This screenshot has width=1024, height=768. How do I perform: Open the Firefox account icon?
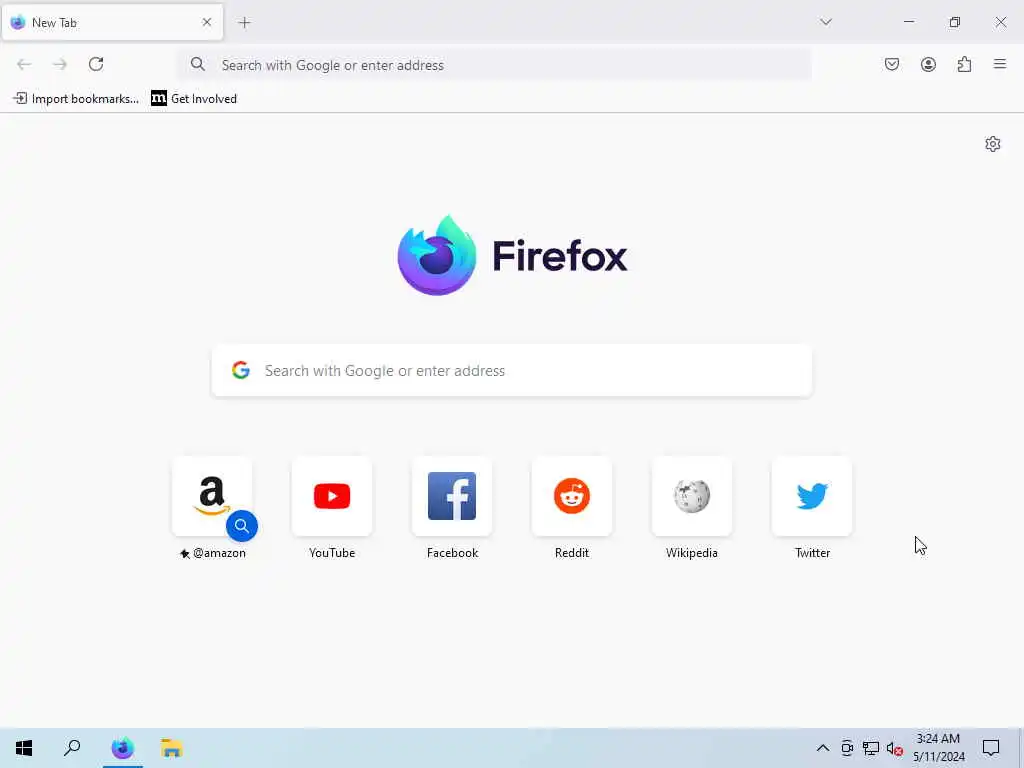928,64
